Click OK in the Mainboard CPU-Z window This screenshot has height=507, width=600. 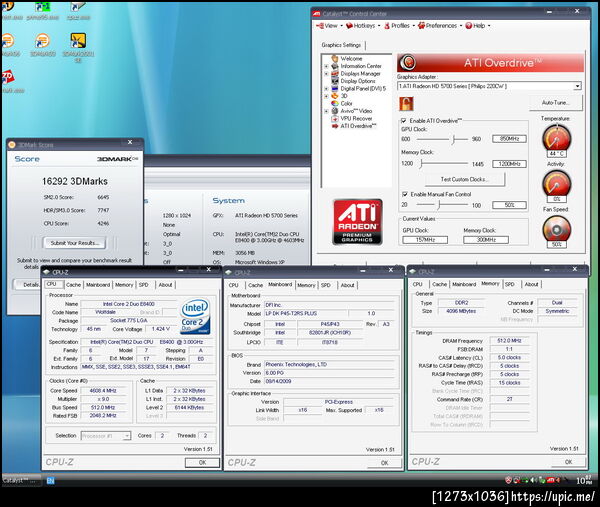pyautogui.click(x=385, y=463)
